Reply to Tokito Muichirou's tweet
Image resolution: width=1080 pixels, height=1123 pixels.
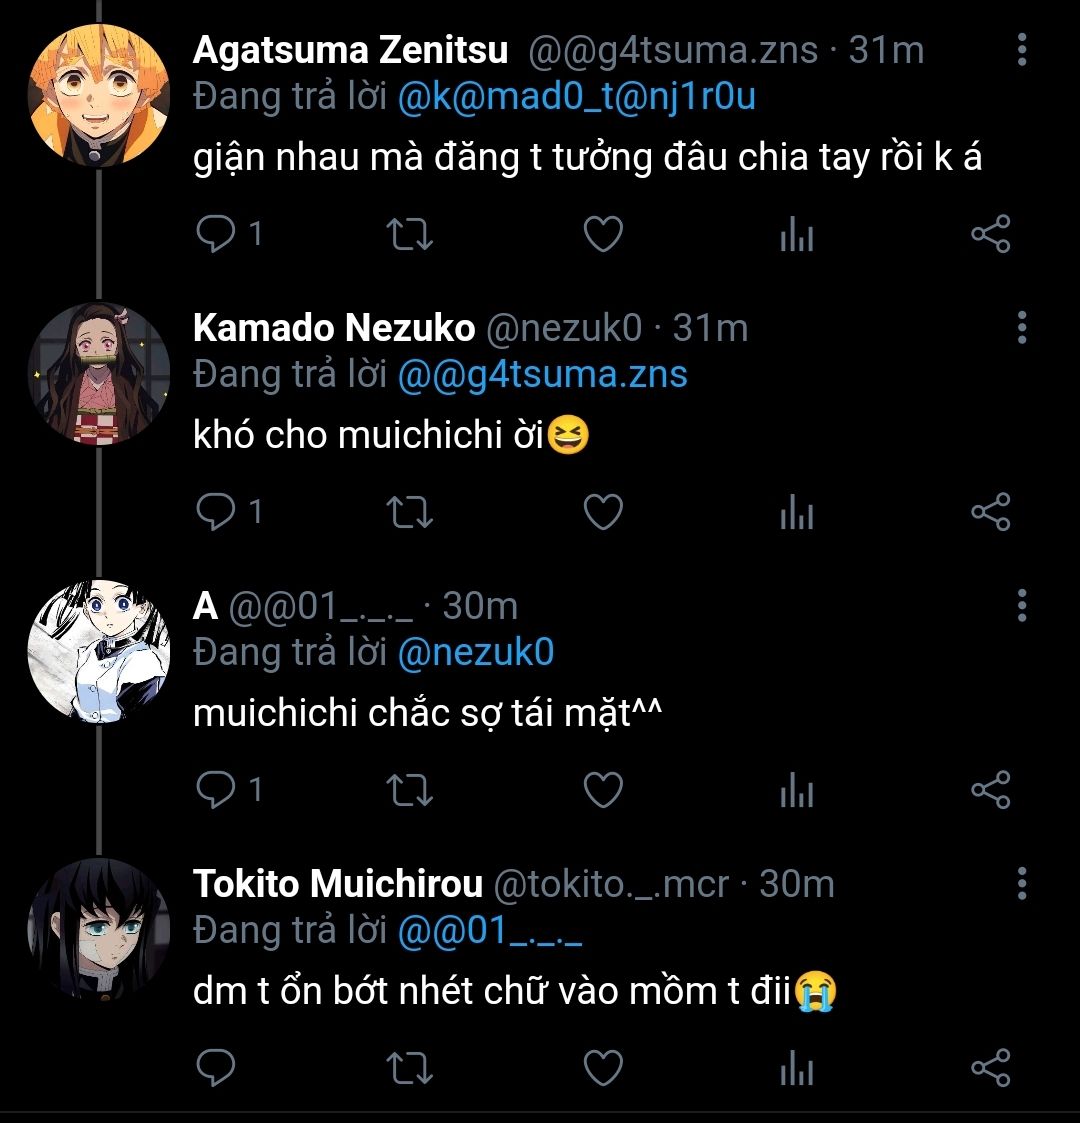point(216,1068)
